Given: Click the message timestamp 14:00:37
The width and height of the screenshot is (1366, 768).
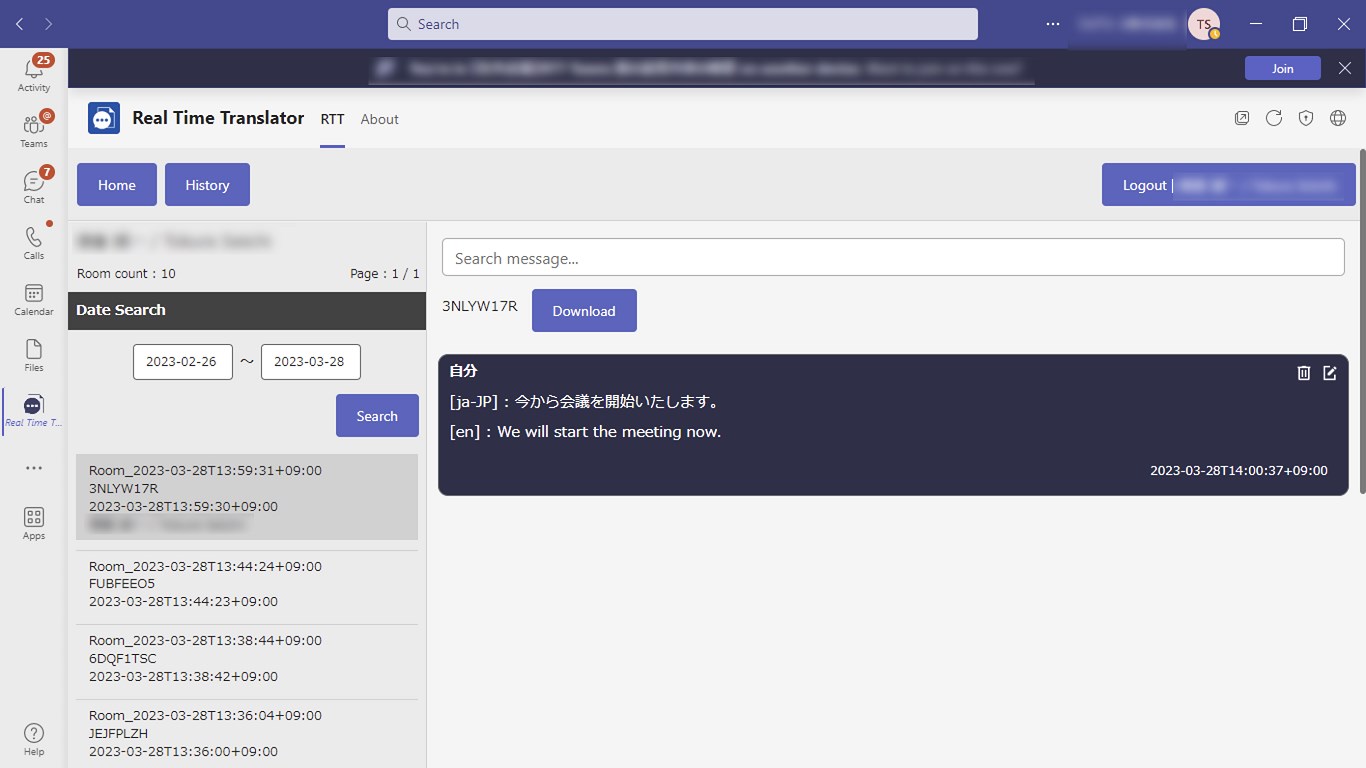Looking at the screenshot, I should point(1239,470).
